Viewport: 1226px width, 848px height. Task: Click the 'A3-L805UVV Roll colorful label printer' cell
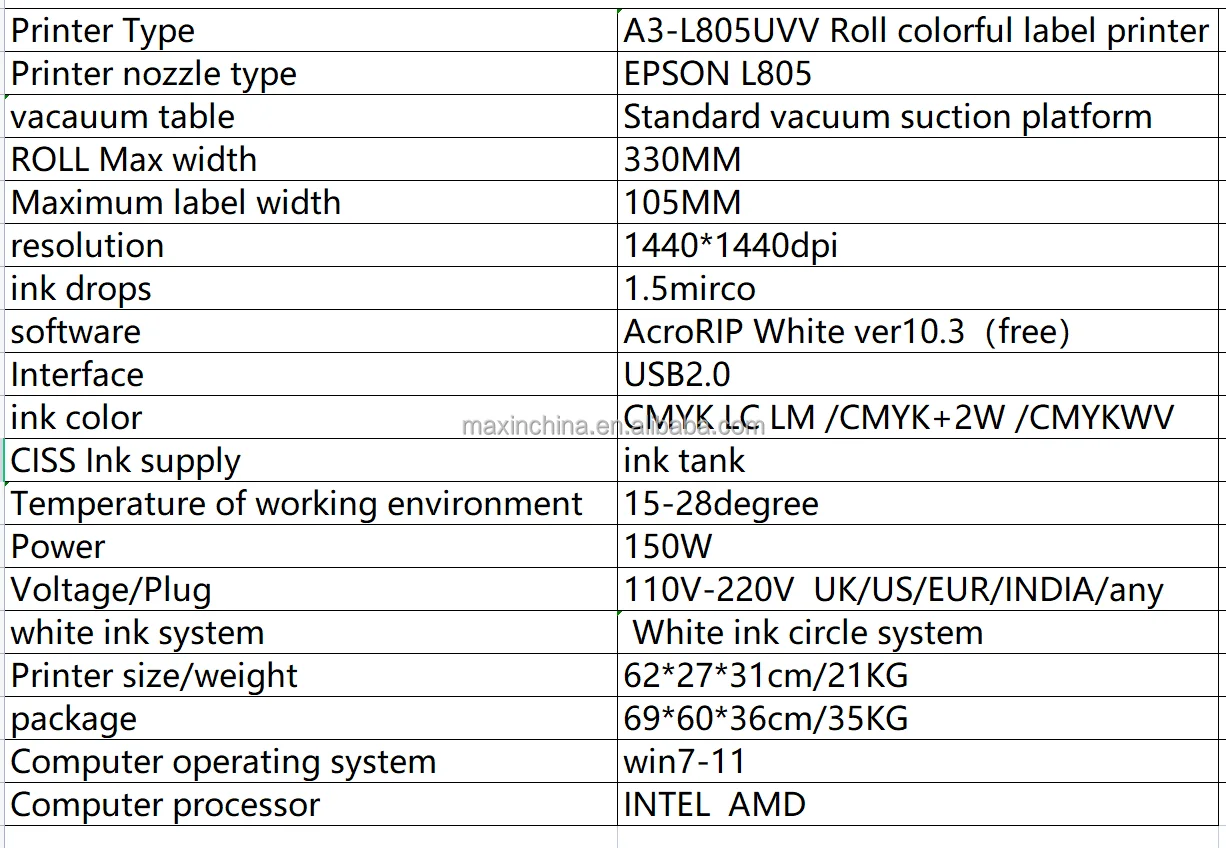[916, 31]
